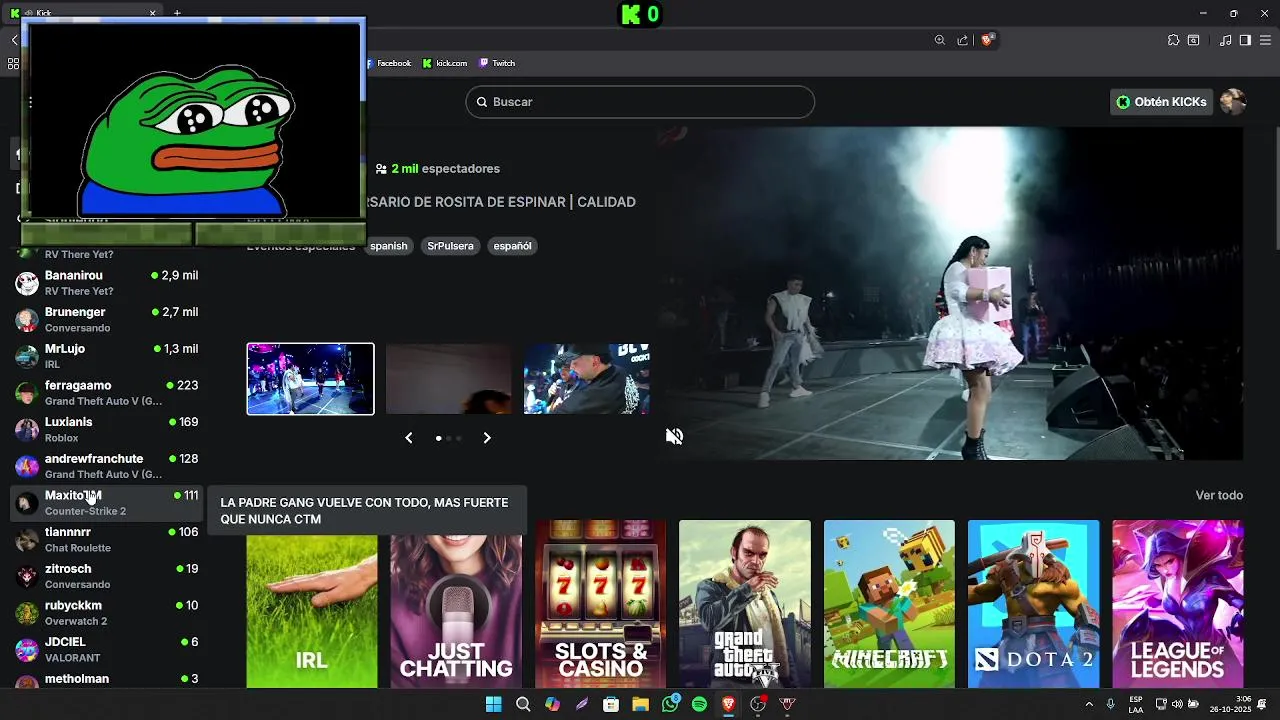Open rubyckkm Overwatch 2 channel
This screenshot has height=720, width=1280.
(107, 613)
